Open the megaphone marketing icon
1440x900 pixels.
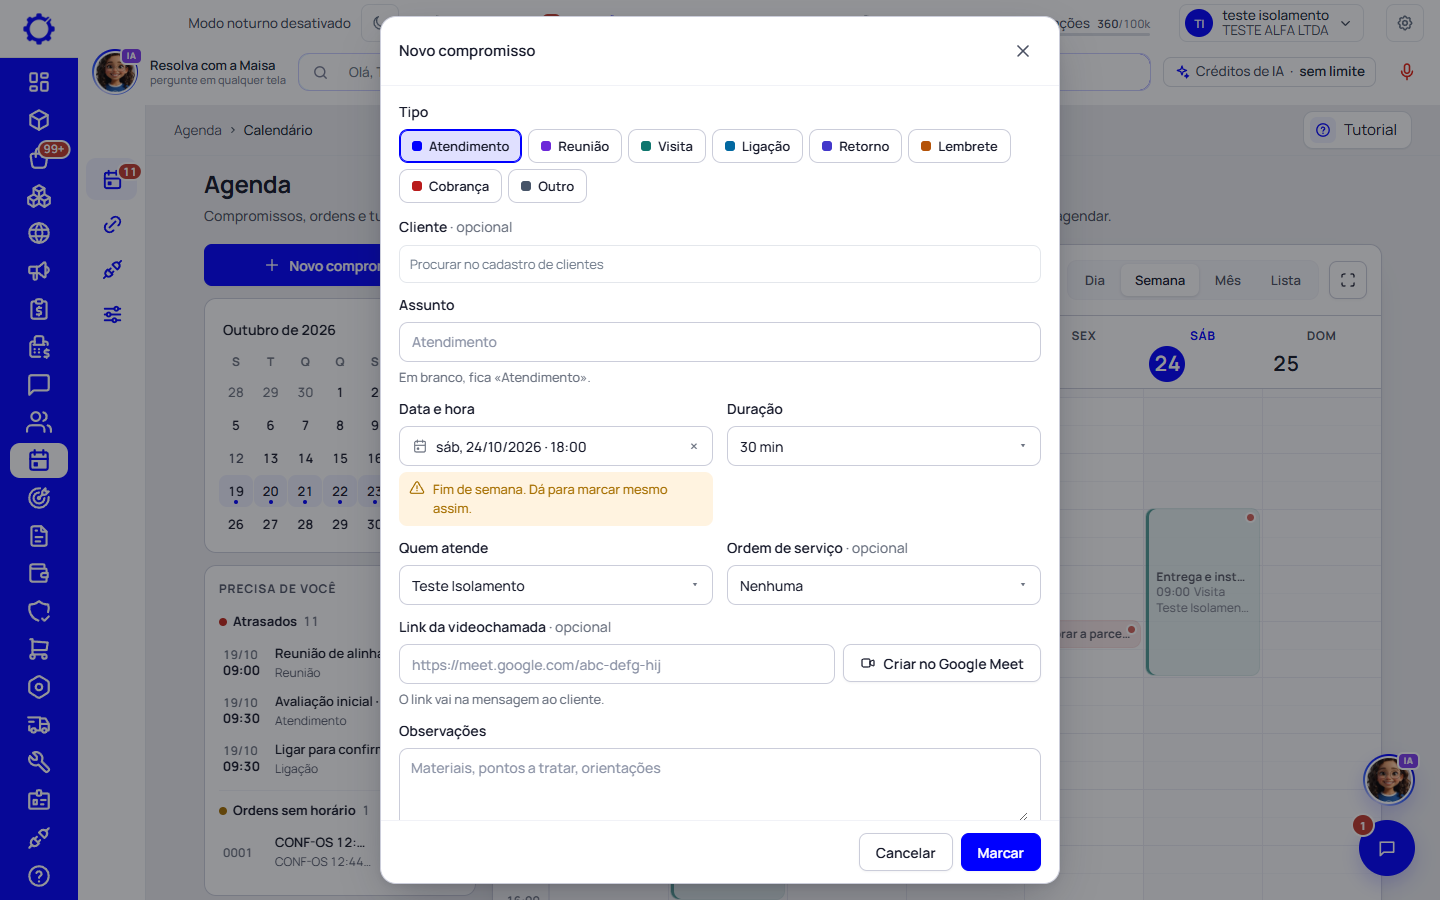coord(39,271)
